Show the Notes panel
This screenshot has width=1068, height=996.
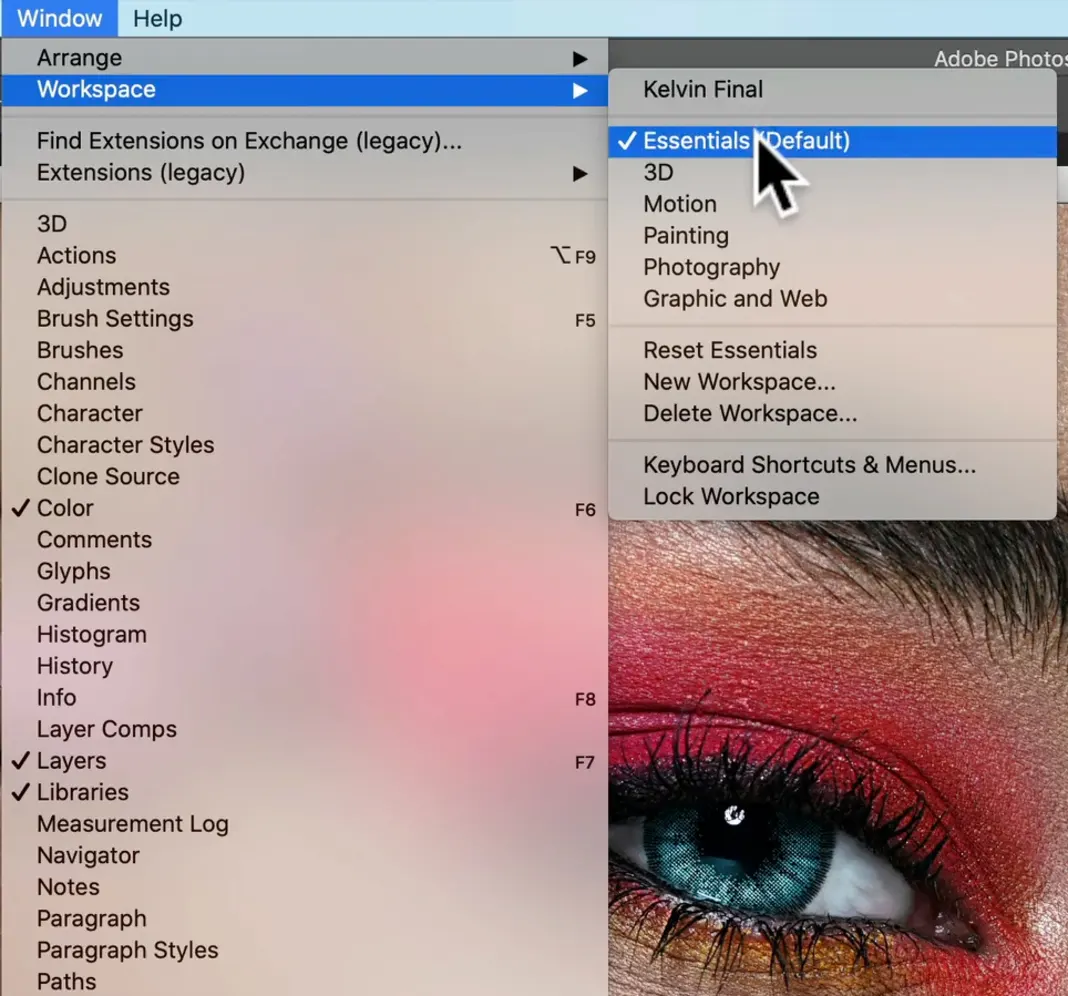pyautogui.click(x=304, y=887)
